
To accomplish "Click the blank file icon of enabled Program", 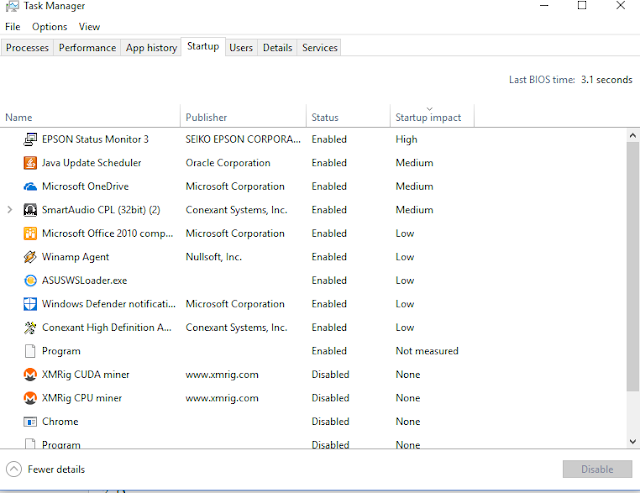I will pos(30,351).
